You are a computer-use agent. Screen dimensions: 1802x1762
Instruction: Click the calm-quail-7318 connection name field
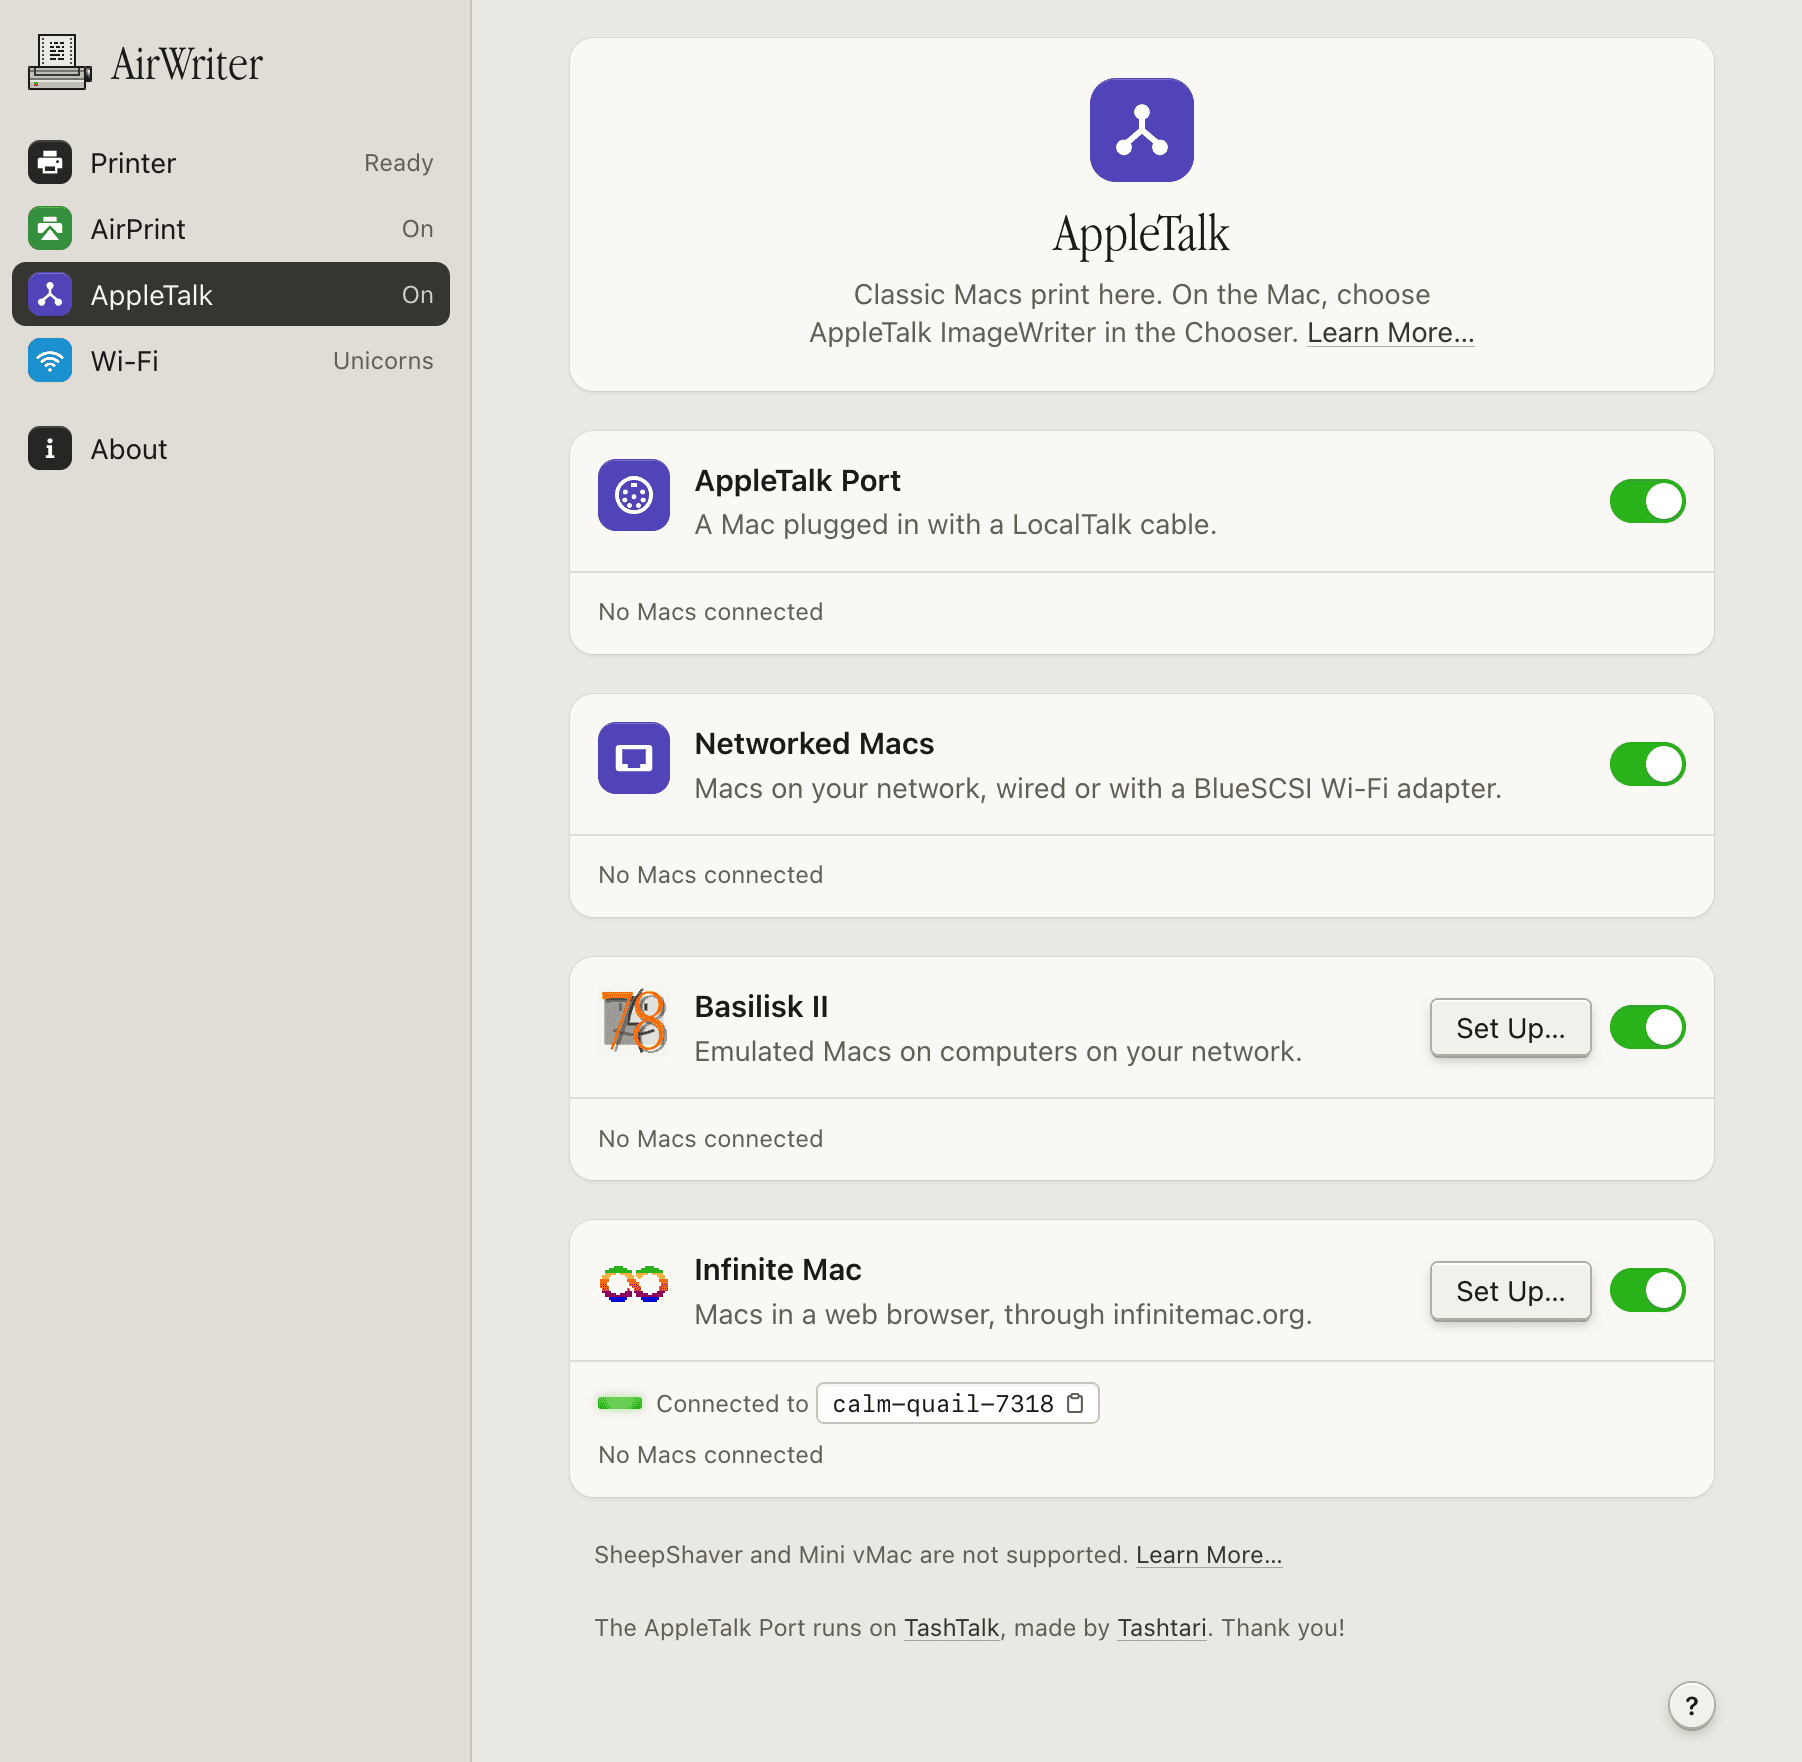(957, 1403)
